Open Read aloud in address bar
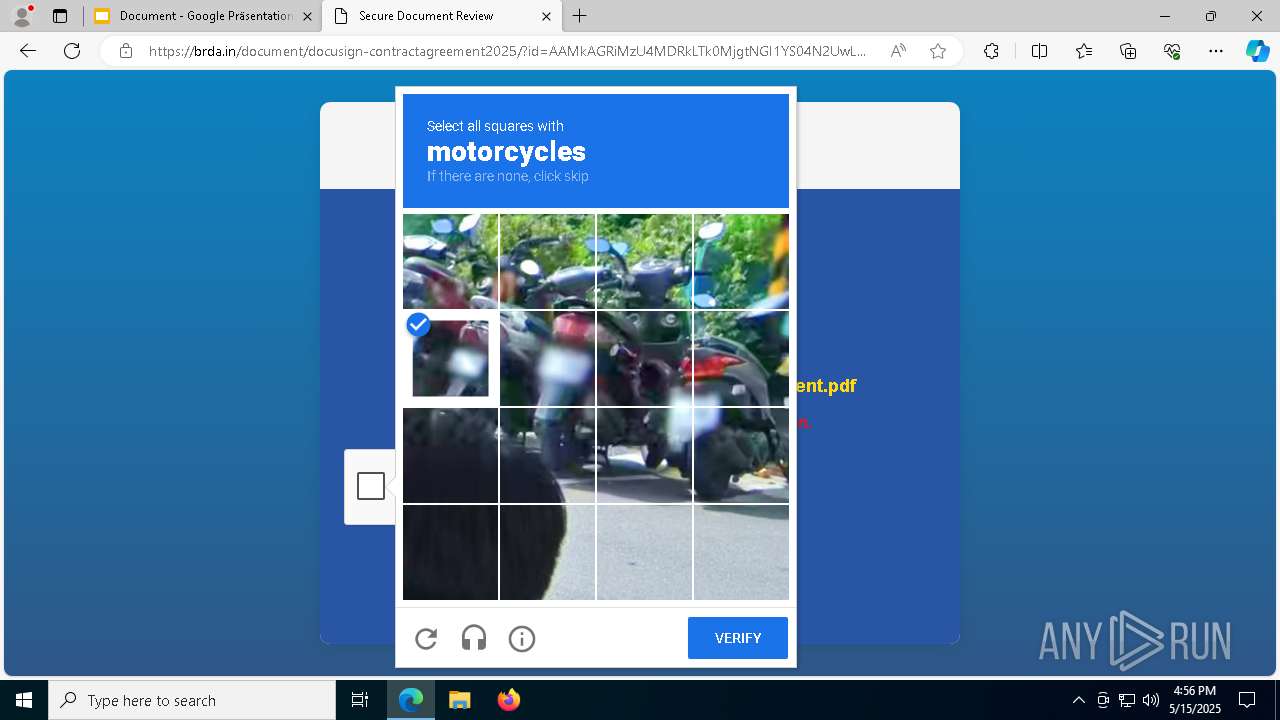1280x720 pixels. pos(898,51)
